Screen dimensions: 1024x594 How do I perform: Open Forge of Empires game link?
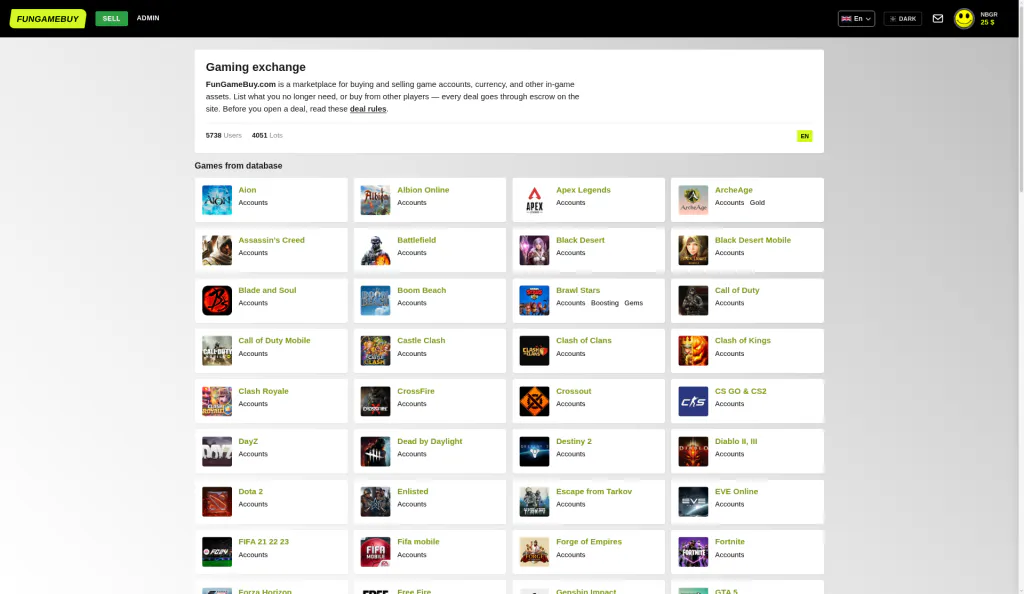point(588,542)
